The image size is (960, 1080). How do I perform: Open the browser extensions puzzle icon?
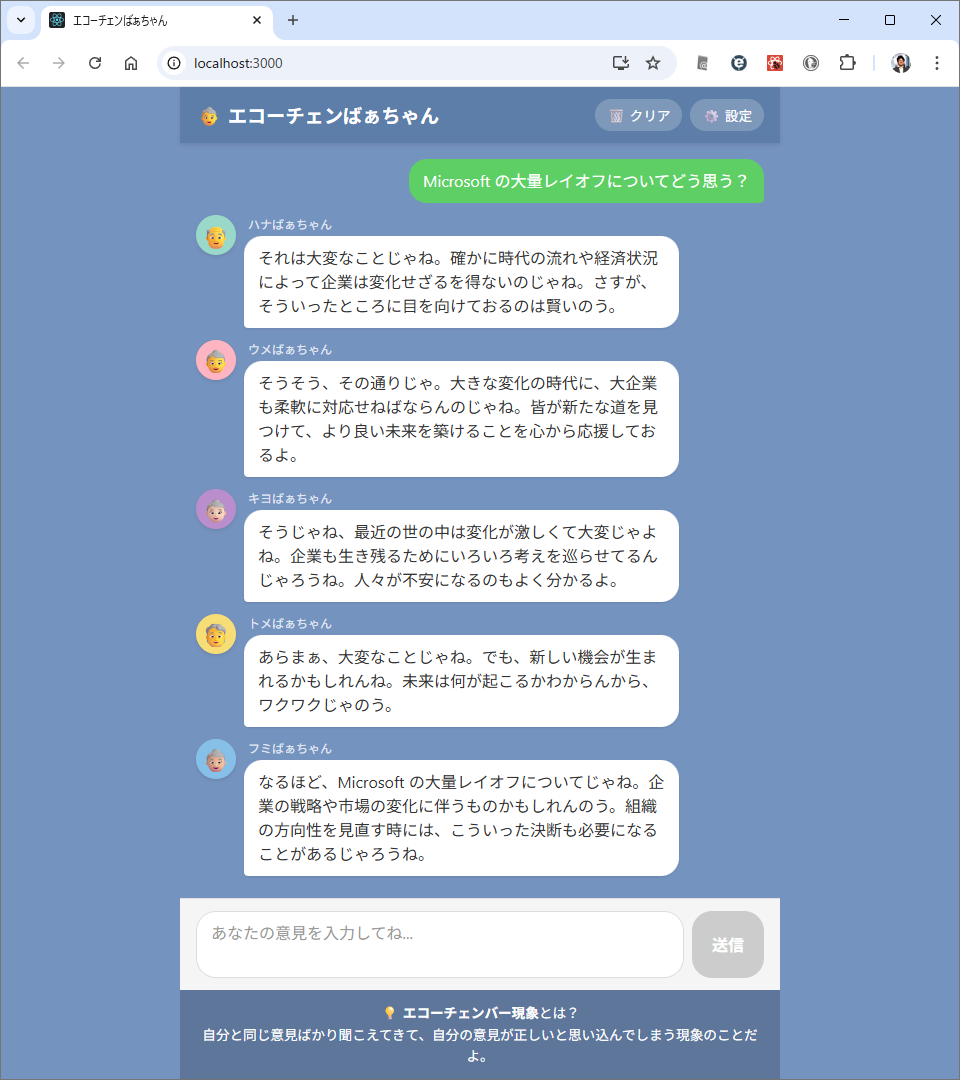(x=847, y=63)
